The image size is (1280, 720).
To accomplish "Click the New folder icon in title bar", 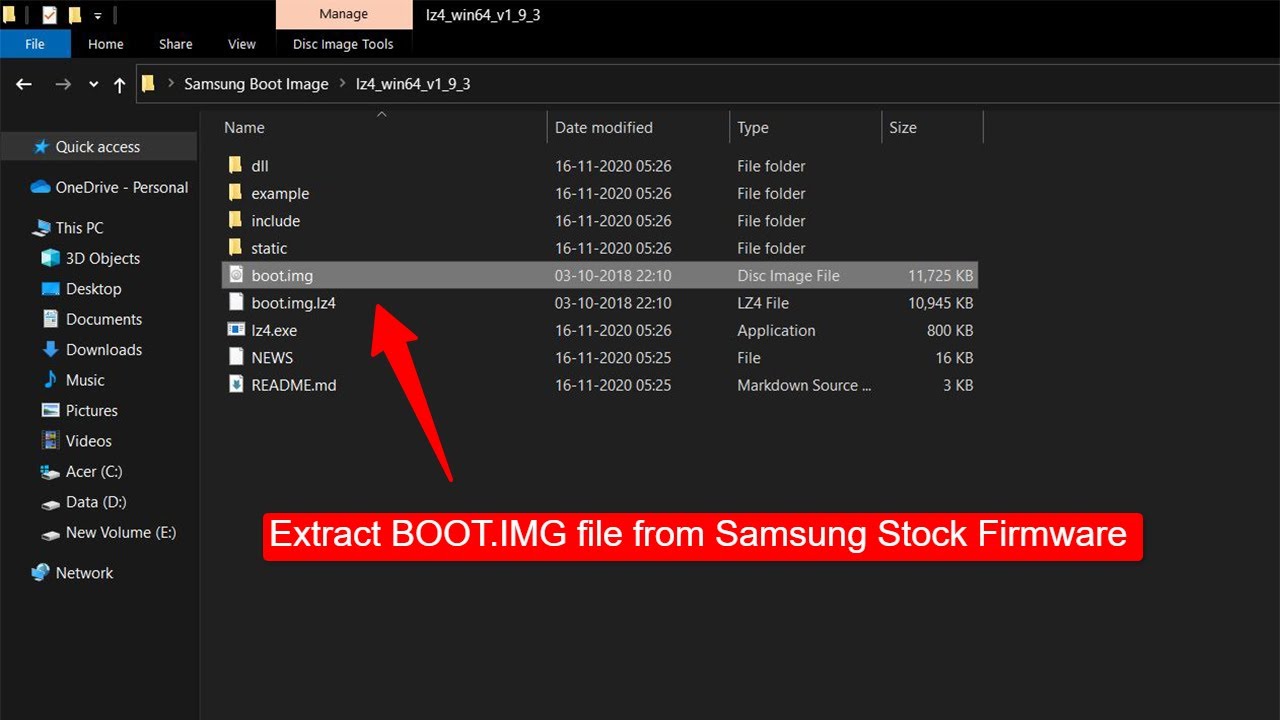I will pyautogui.click(x=74, y=15).
